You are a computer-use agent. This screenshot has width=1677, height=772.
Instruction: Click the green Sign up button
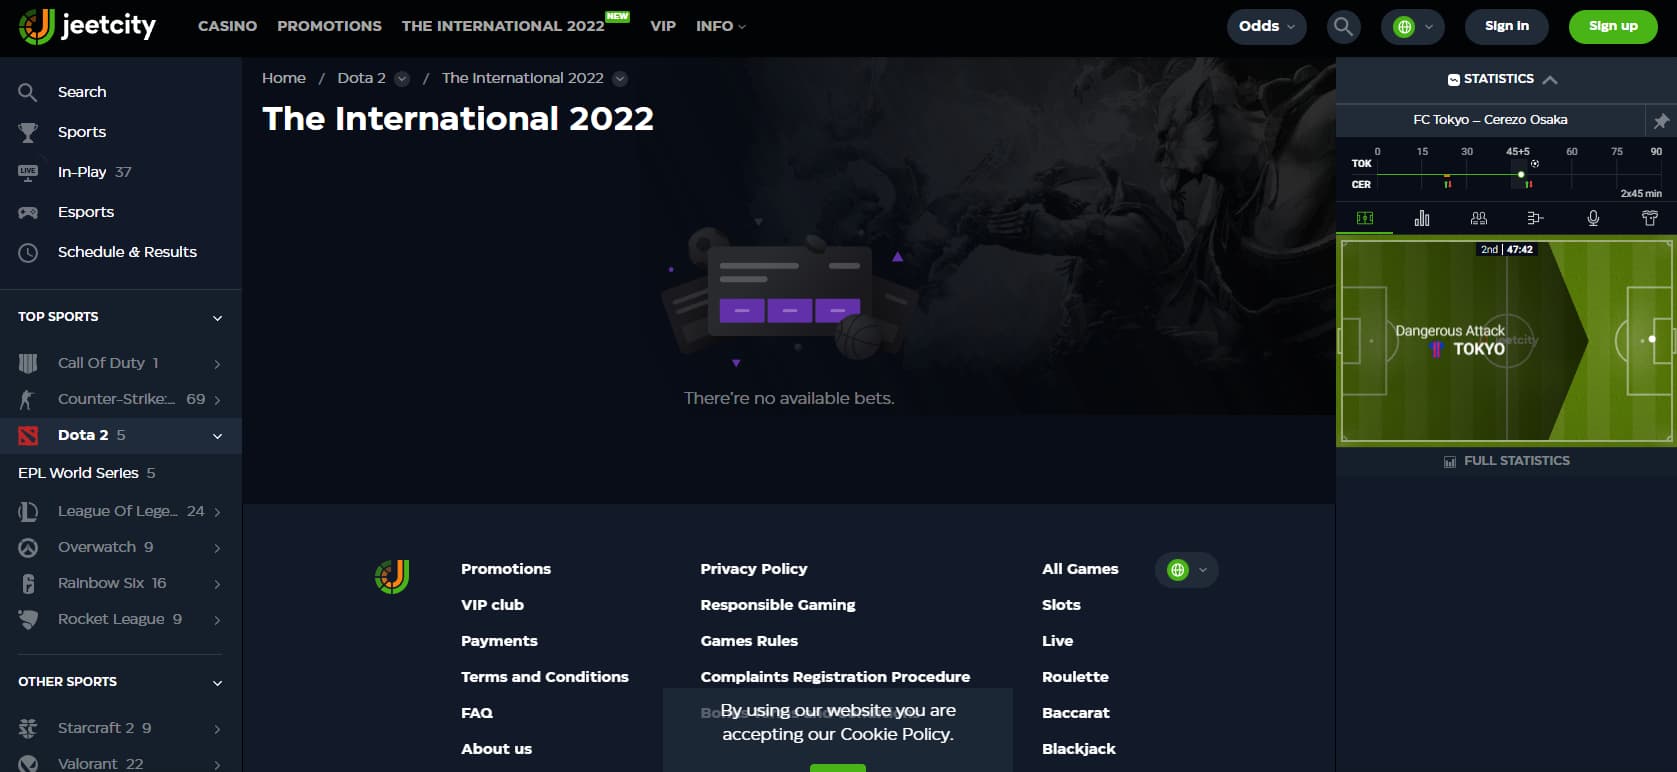click(1613, 27)
